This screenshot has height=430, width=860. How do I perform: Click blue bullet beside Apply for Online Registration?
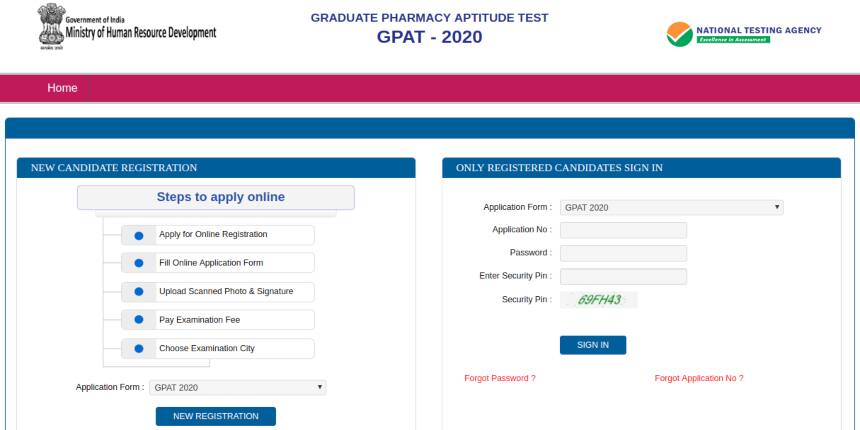coord(138,235)
